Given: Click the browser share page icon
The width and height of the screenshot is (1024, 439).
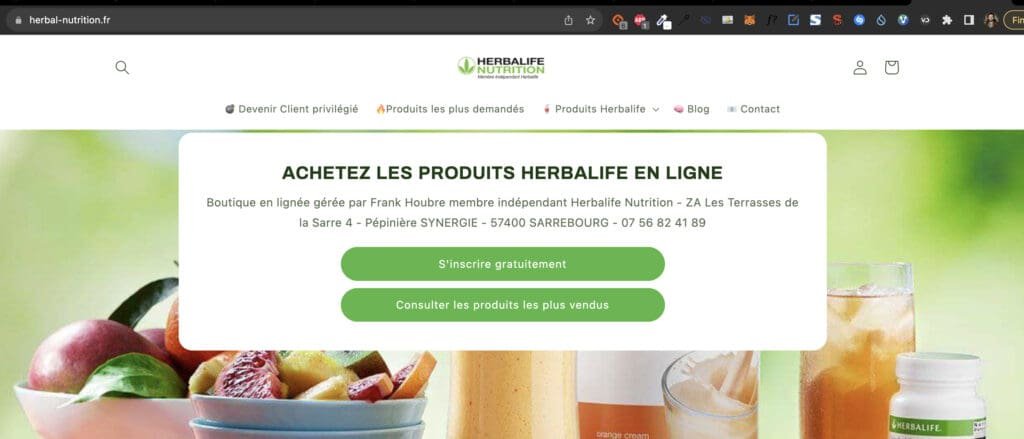Looking at the screenshot, I should (x=568, y=20).
